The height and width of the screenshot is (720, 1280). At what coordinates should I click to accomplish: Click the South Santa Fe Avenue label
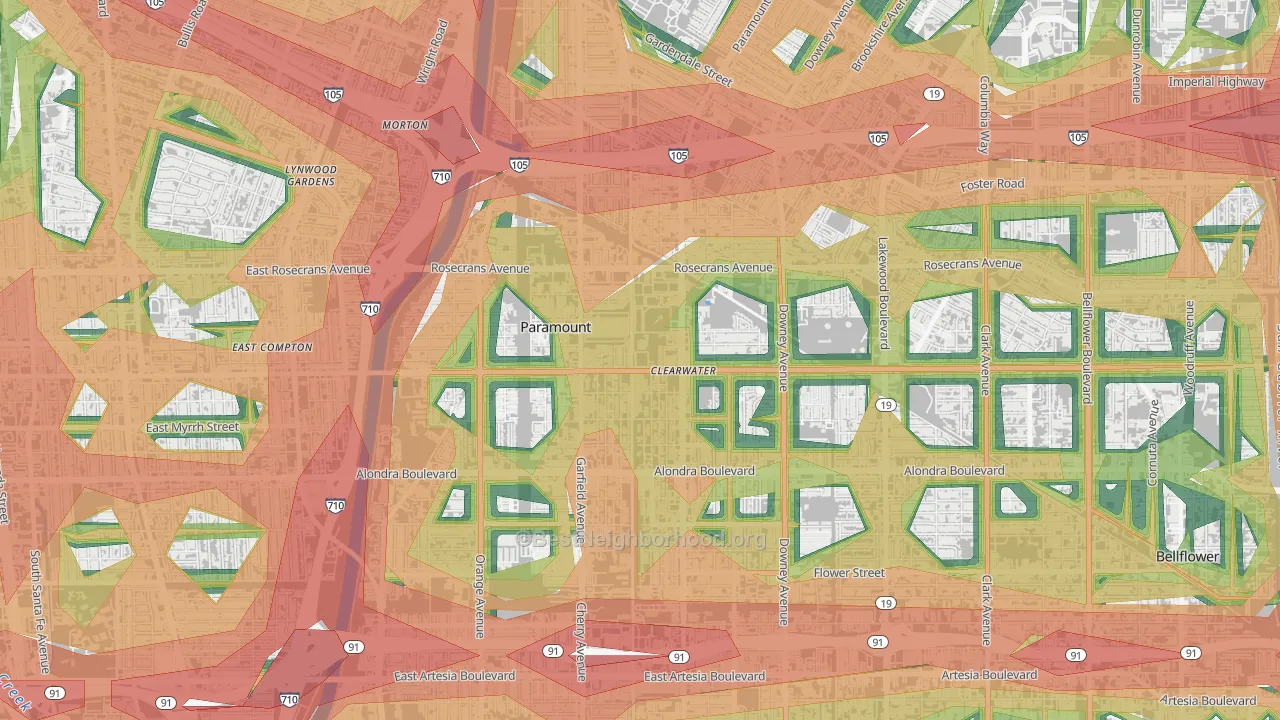coord(39,611)
